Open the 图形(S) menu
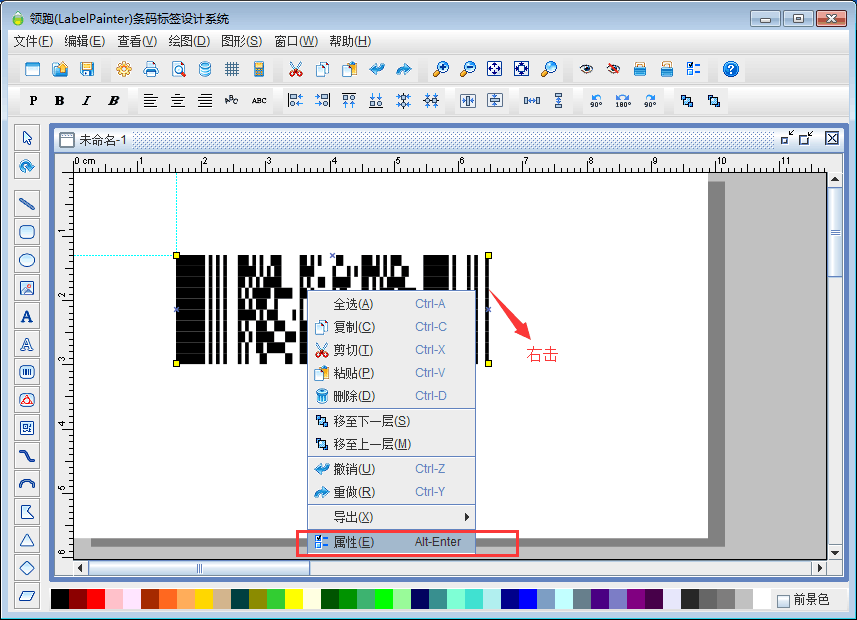The image size is (857, 620). [x=242, y=42]
